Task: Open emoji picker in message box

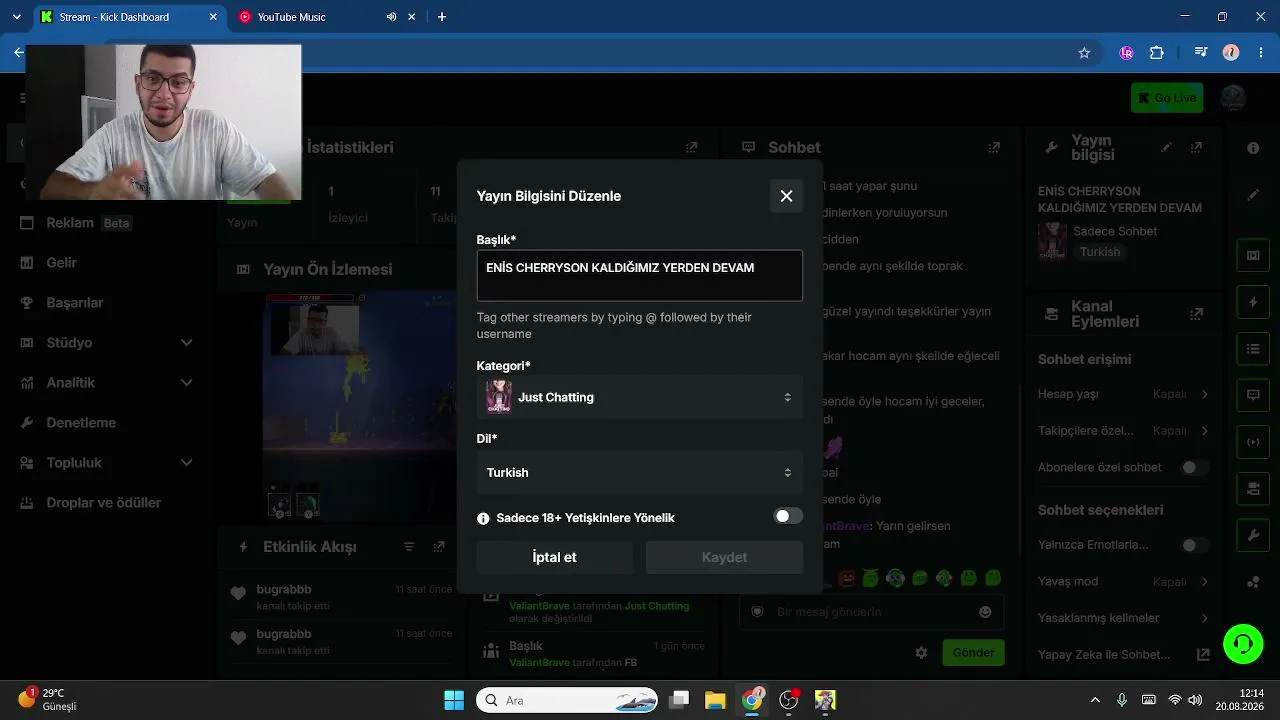Action: click(985, 612)
